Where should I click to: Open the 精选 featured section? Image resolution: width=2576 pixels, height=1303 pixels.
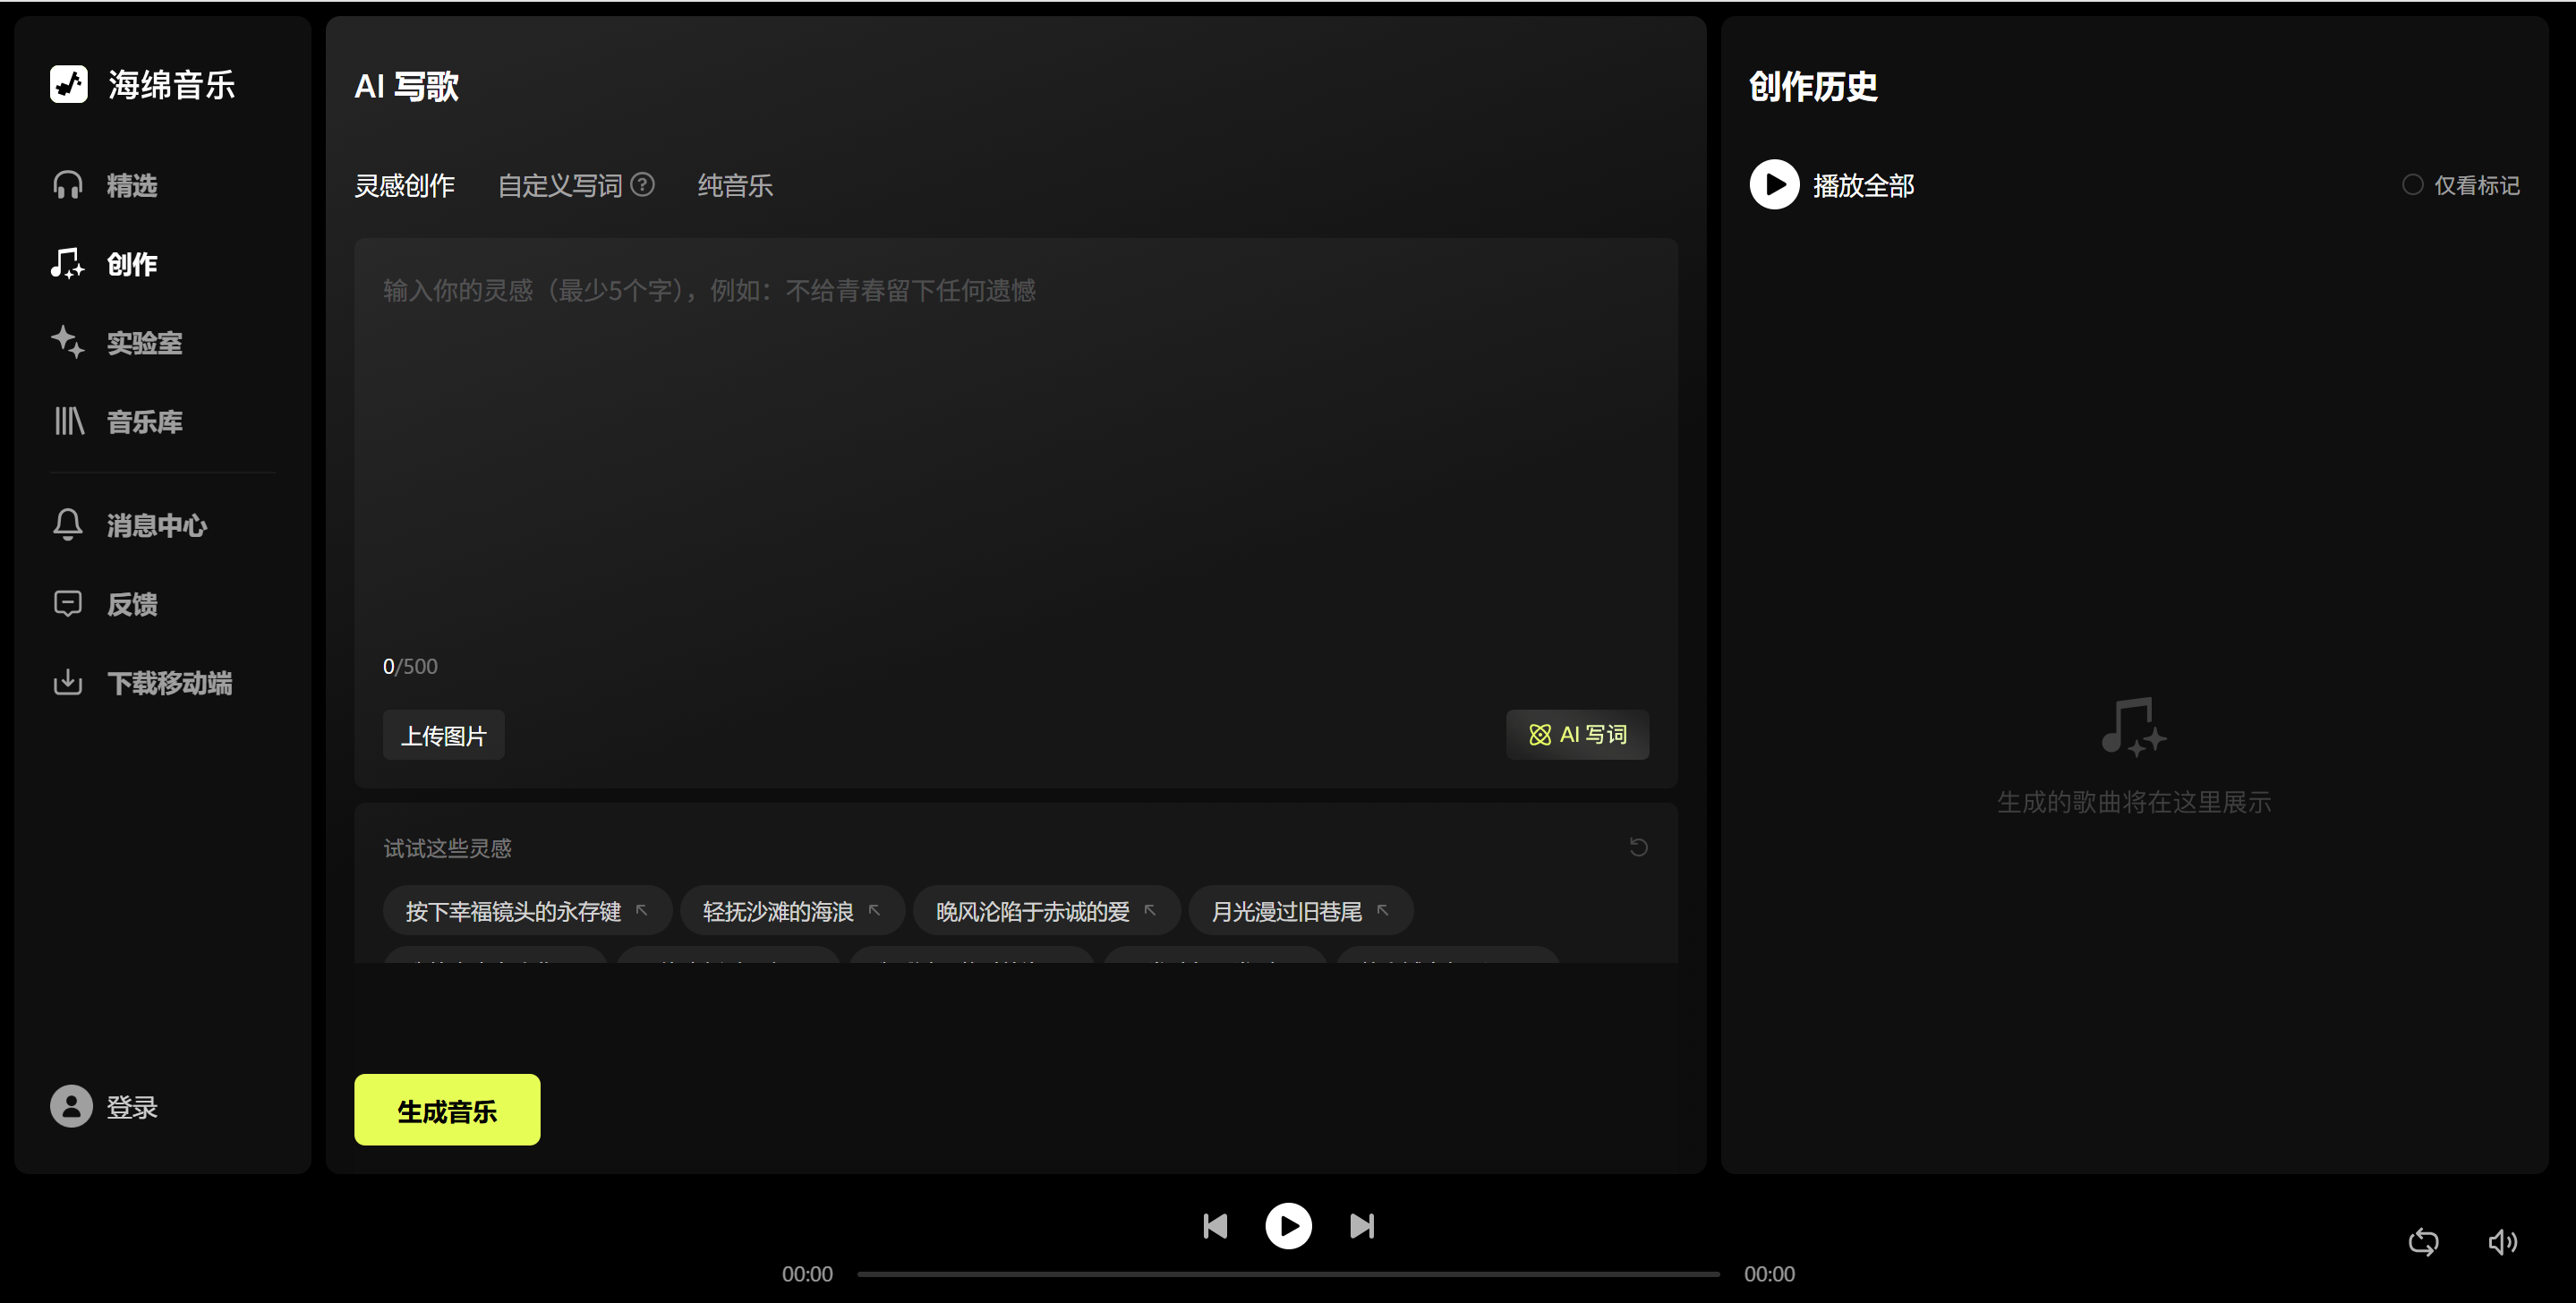click(x=131, y=184)
